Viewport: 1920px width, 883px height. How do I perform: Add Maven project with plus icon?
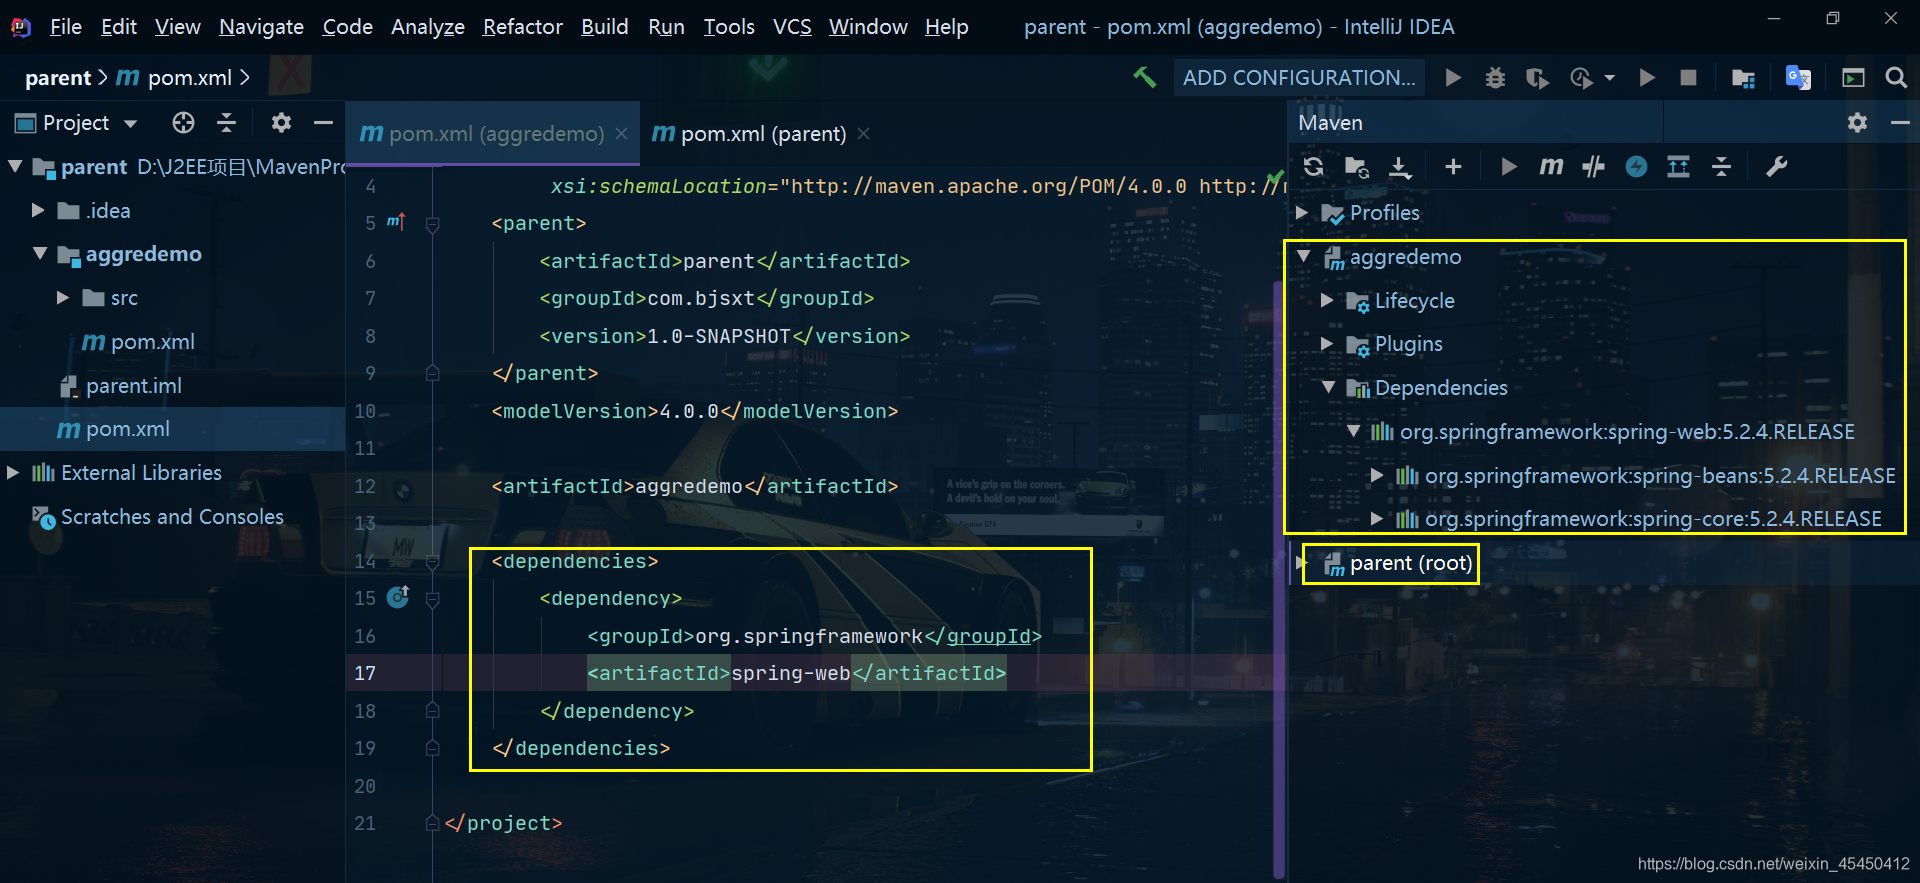pyautogui.click(x=1453, y=167)
